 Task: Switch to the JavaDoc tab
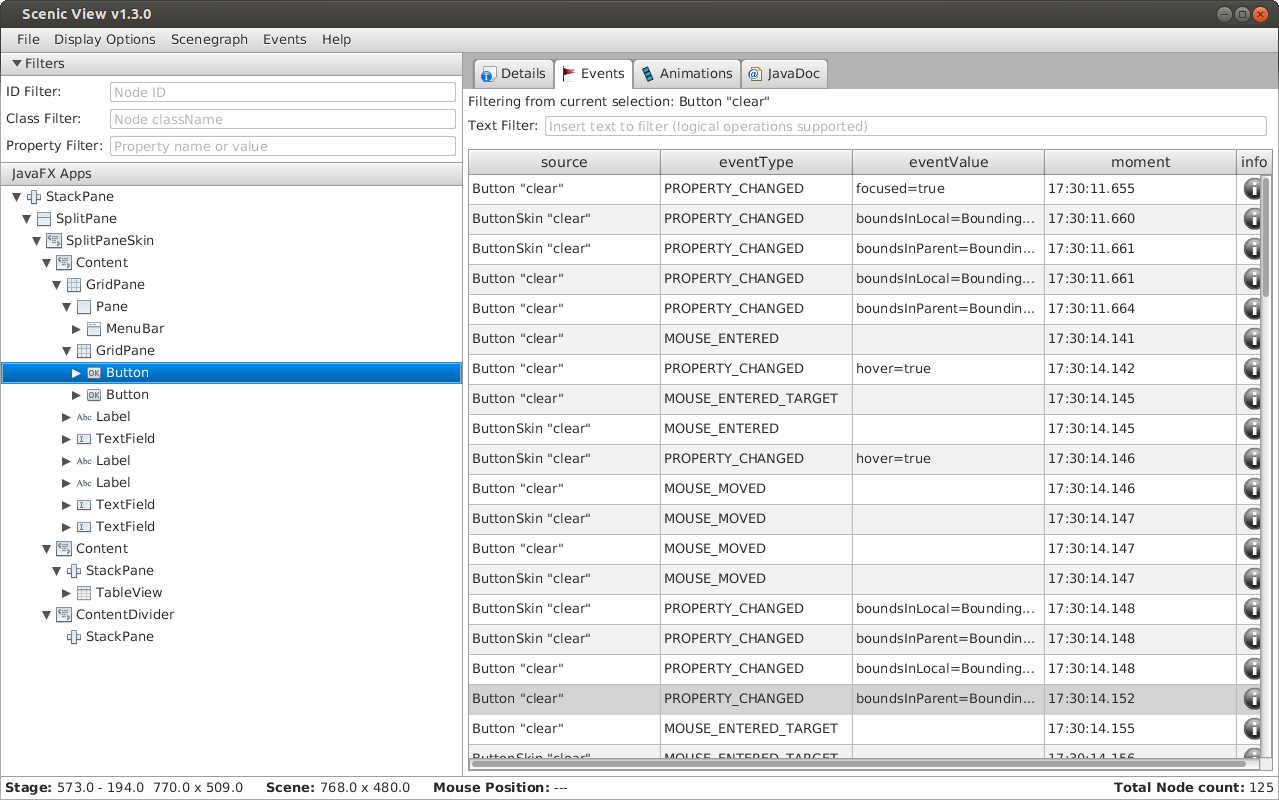(784, 74)
